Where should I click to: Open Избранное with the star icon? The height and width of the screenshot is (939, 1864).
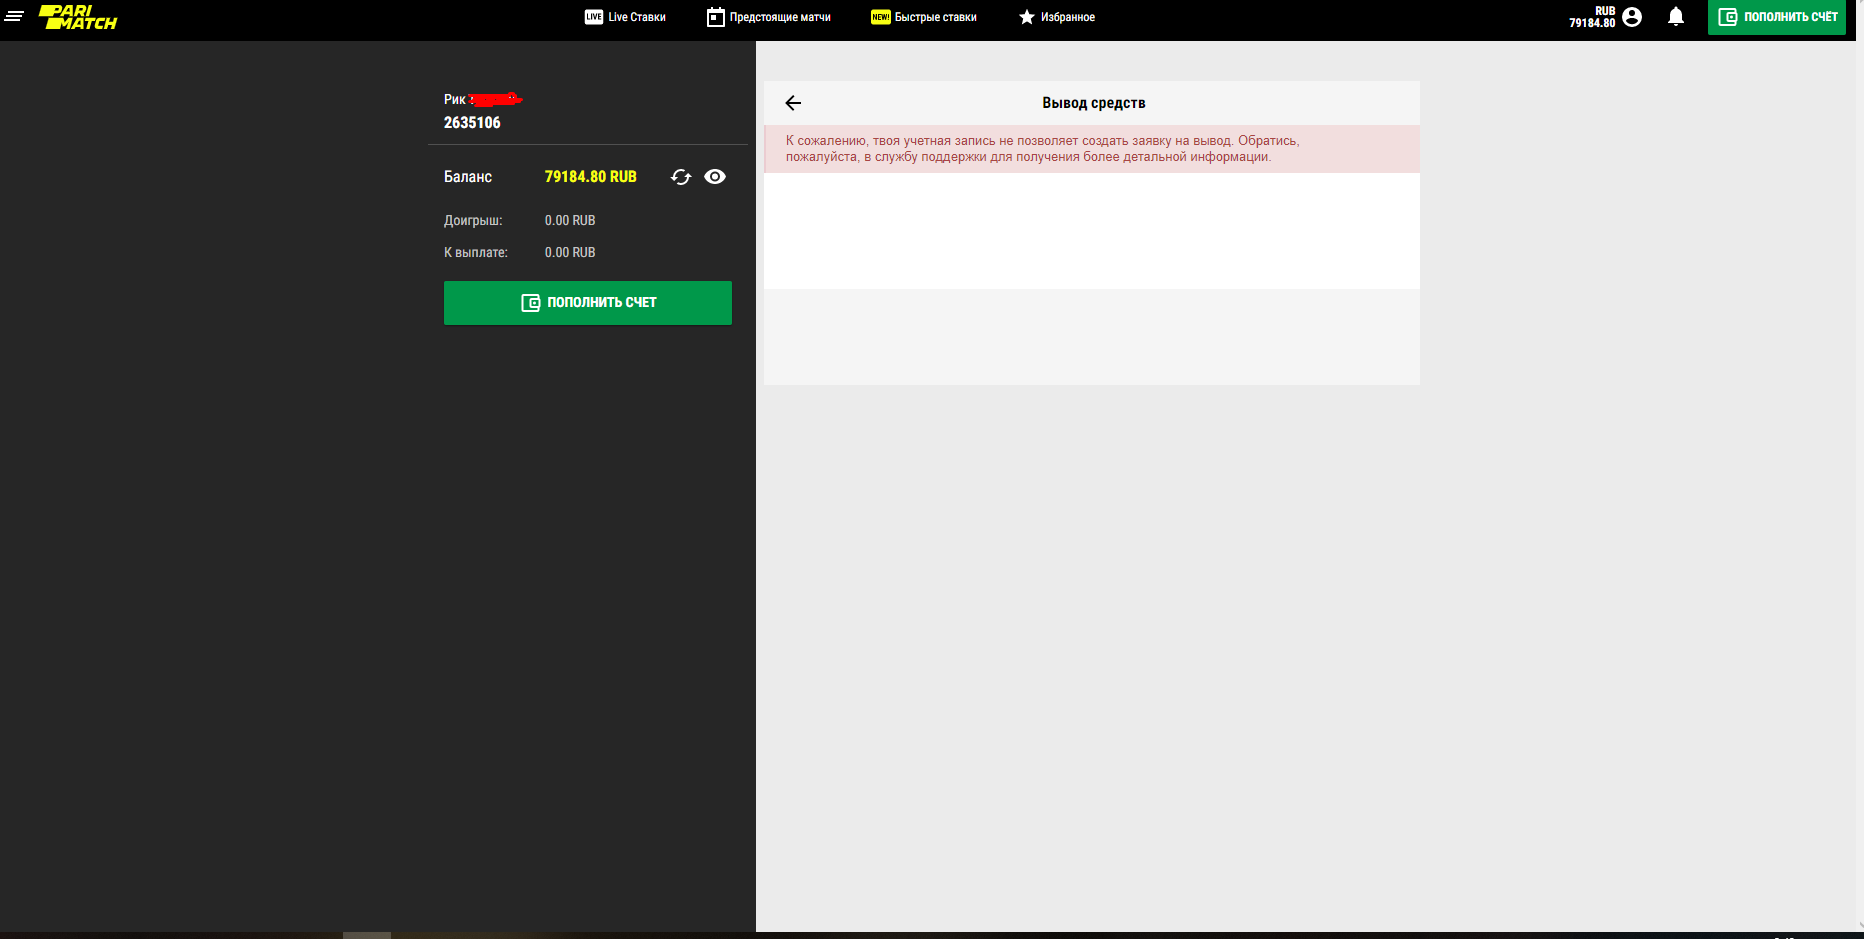[1057, 17]
